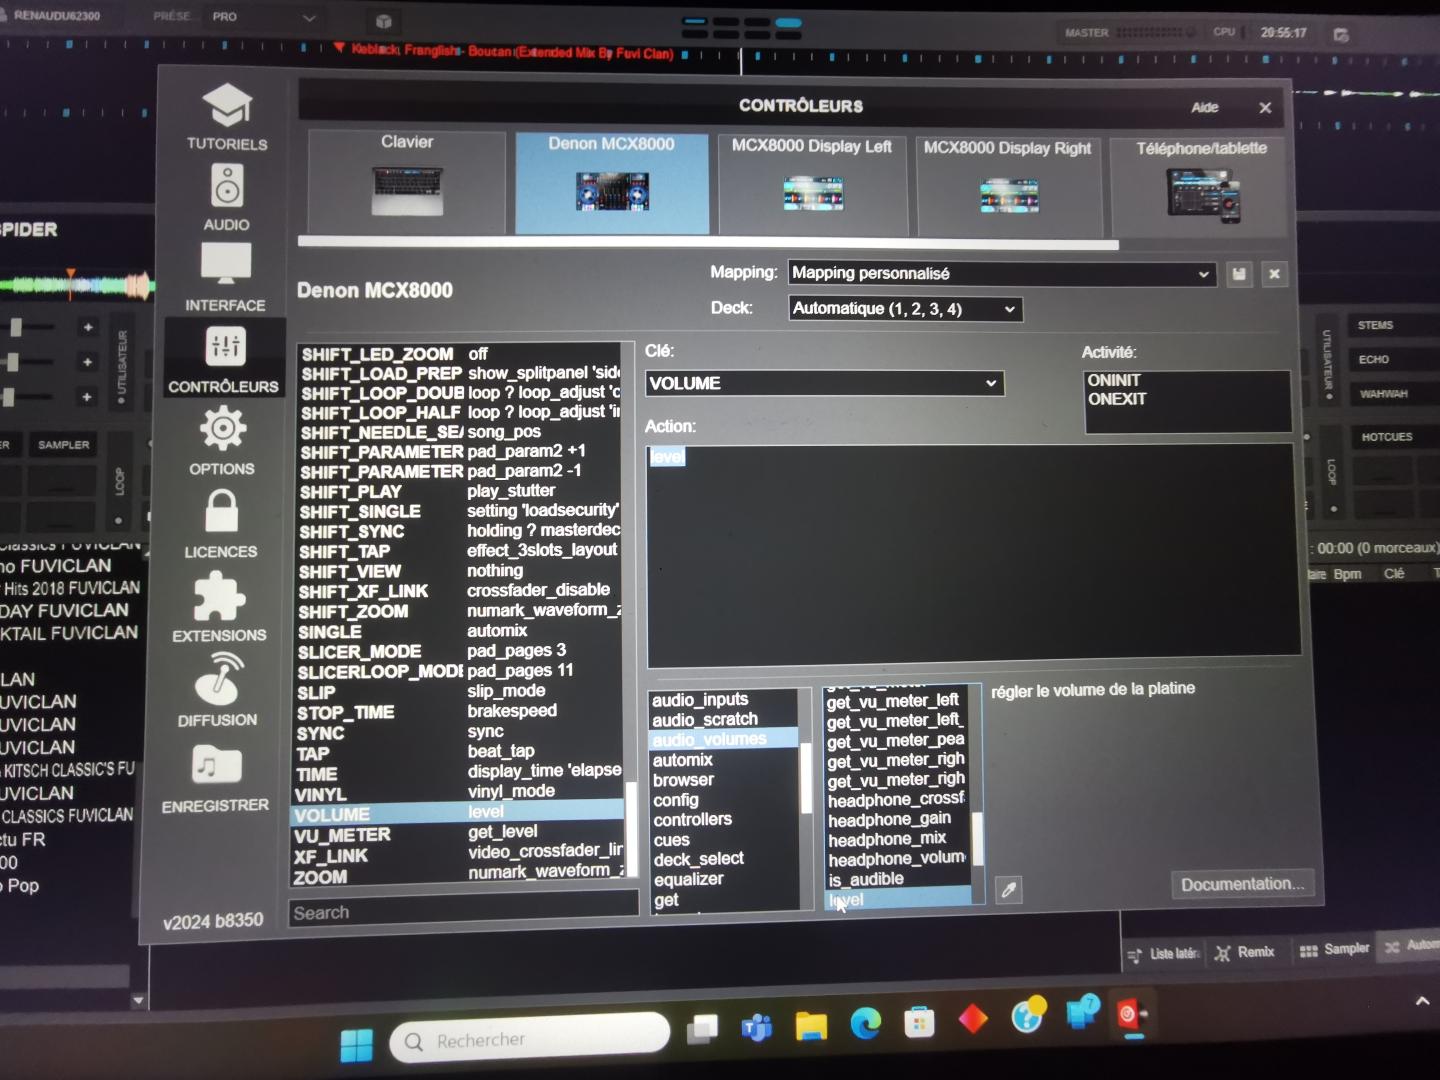Open the Enregistrer section
The image size is (1440, 1080).
point(216,777)
